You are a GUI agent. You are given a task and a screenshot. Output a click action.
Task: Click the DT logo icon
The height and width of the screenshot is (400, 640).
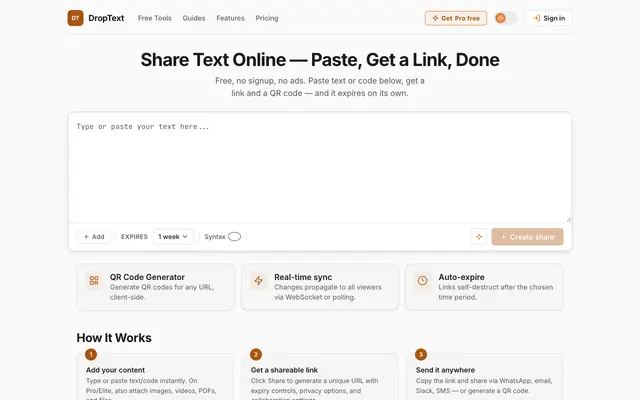pos(75,18)
